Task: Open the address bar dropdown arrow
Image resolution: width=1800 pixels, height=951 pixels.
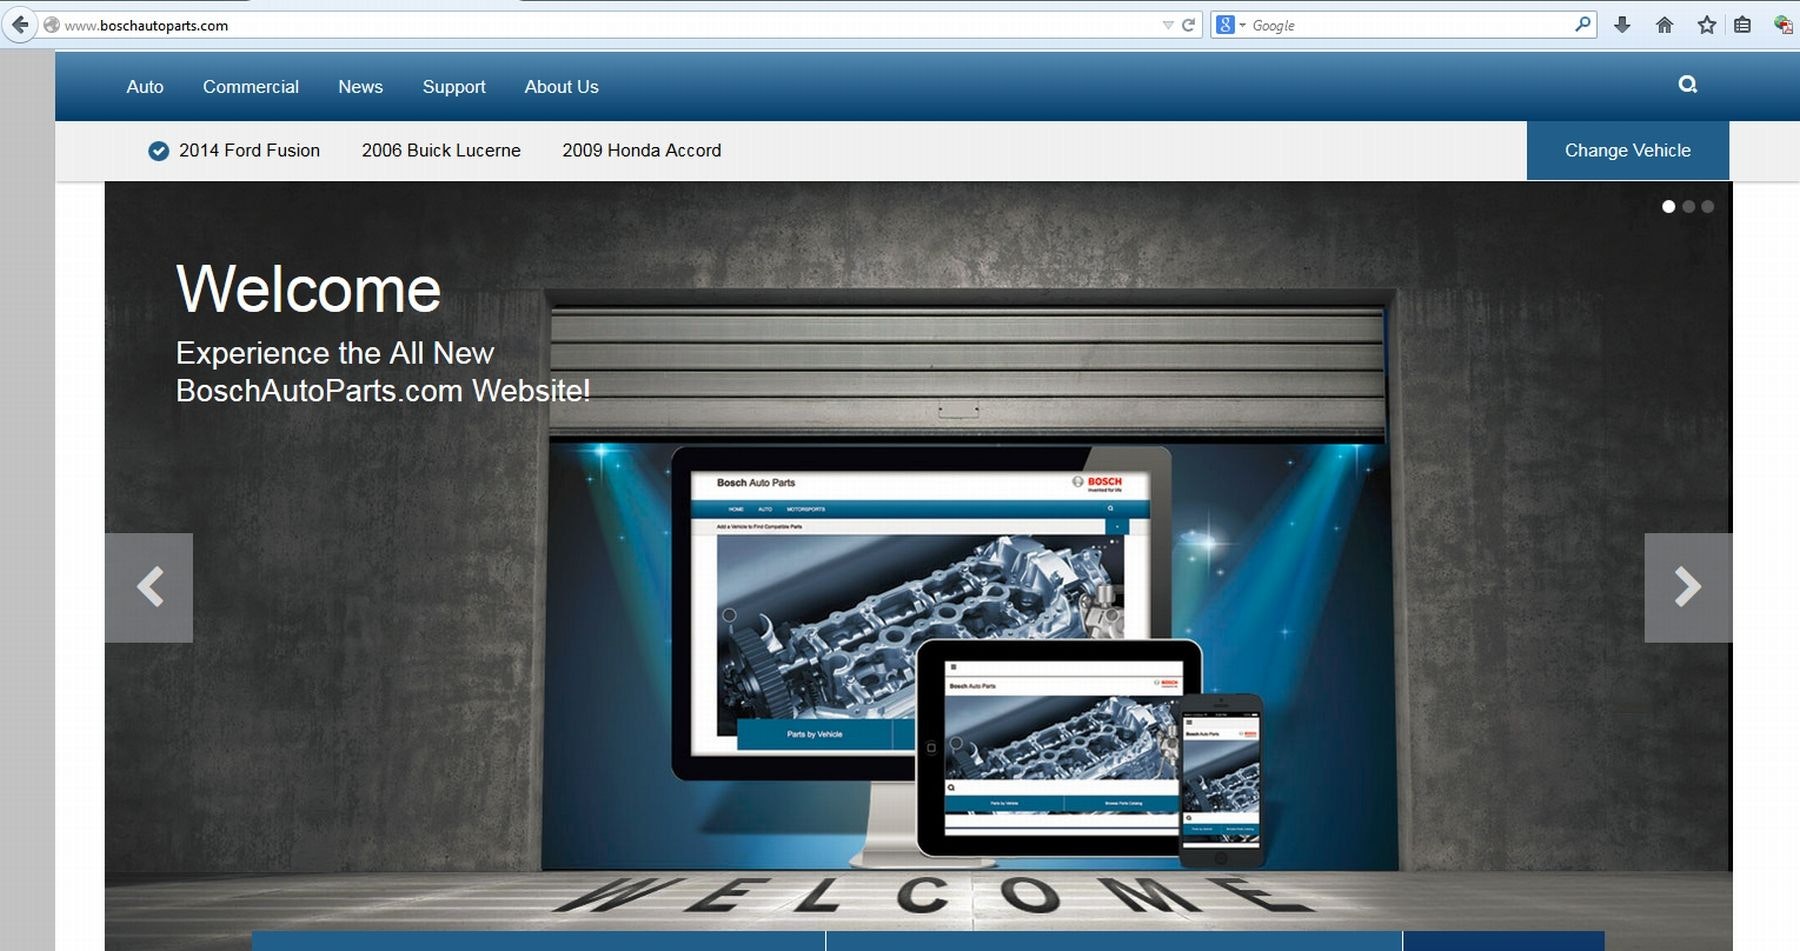Action: tap(1168, 25)
